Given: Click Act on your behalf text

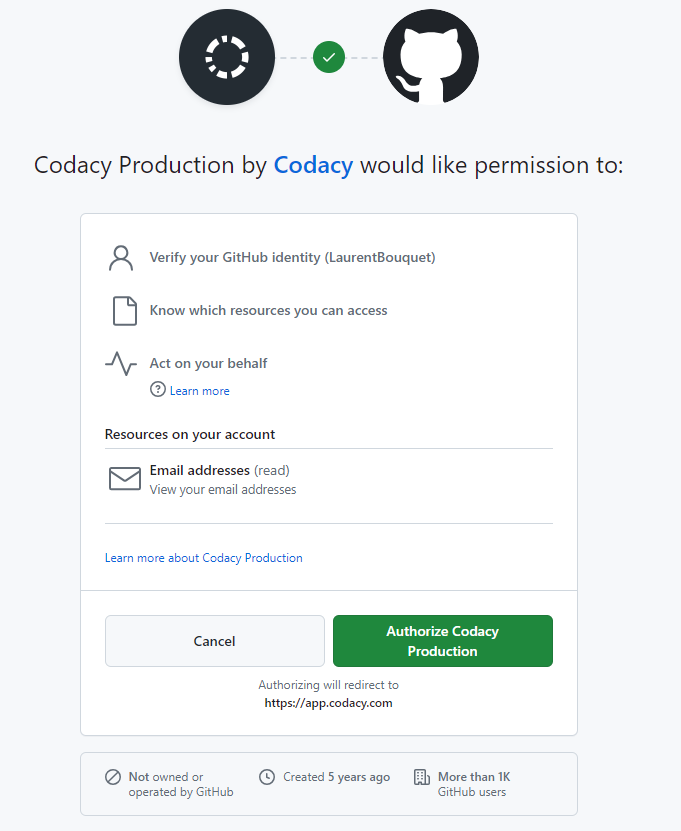Looking at the screenshot, I should coord(208,363).
